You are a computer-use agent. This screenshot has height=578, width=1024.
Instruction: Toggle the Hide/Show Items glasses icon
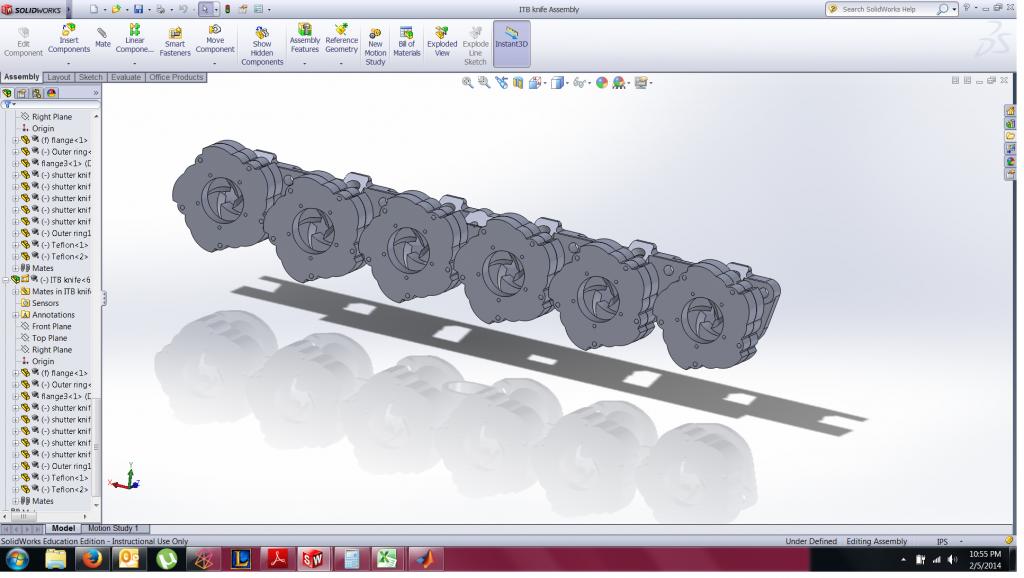pos(578,83)
